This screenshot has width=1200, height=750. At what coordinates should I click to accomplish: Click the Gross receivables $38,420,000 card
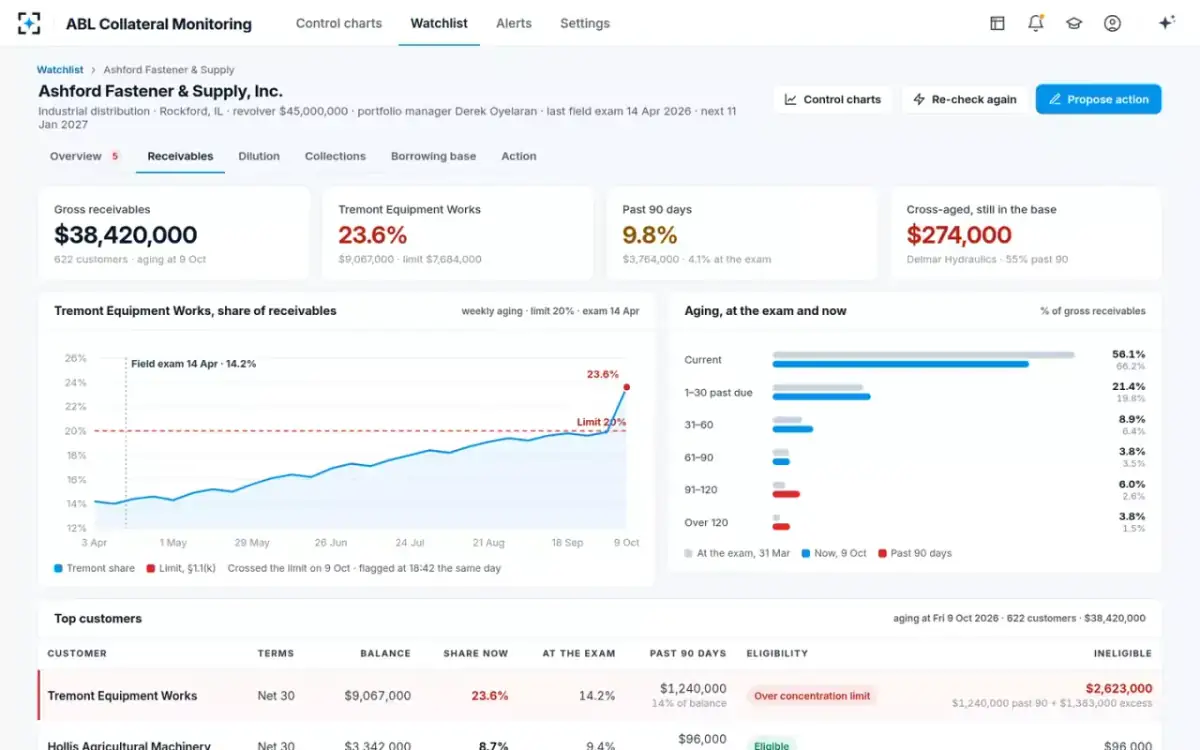pyautogui.click(x=174, y=234)
